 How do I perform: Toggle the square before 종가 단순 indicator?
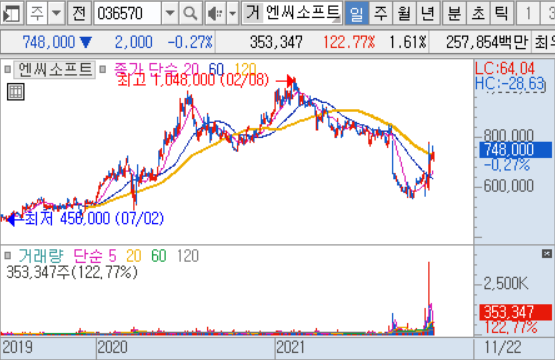coord(103,69)
